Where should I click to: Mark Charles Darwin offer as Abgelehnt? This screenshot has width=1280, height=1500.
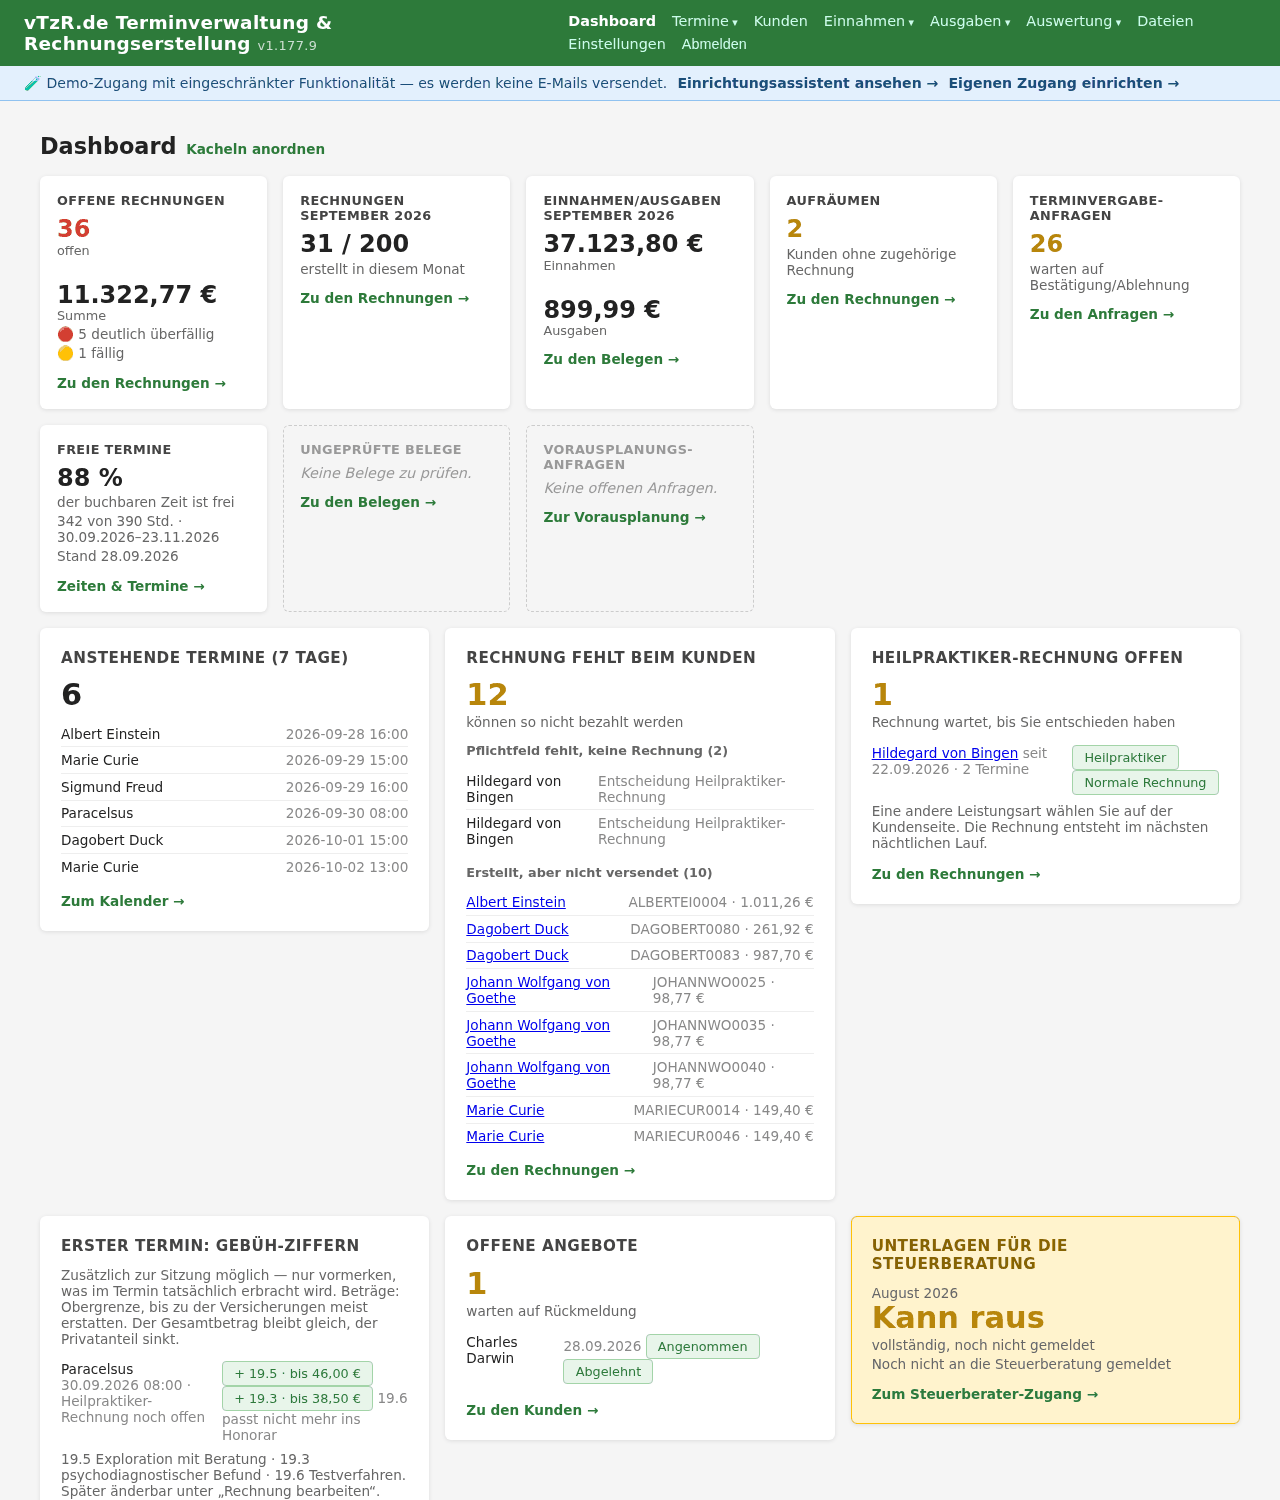pos(608,1372)
